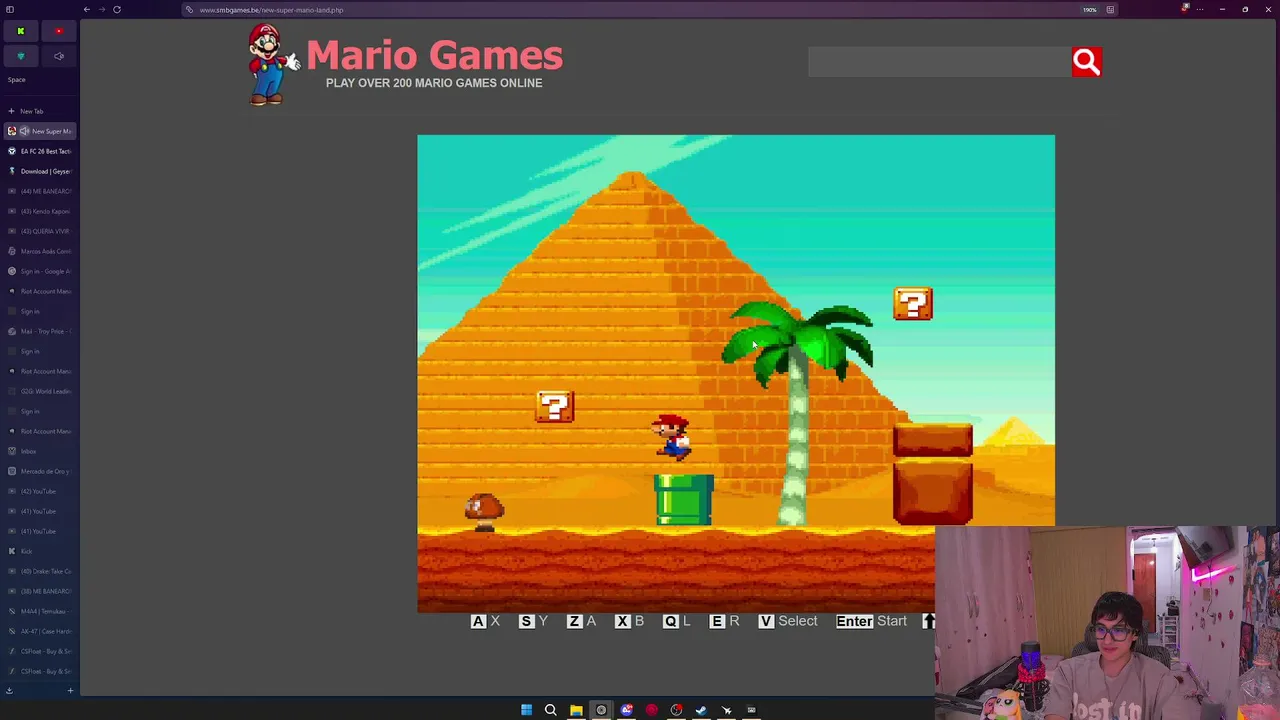The width and height of the screenshot is (1280, 720).
Task: Open the (40) Drake: Take Care tab
Action: [x=40, y=571]
